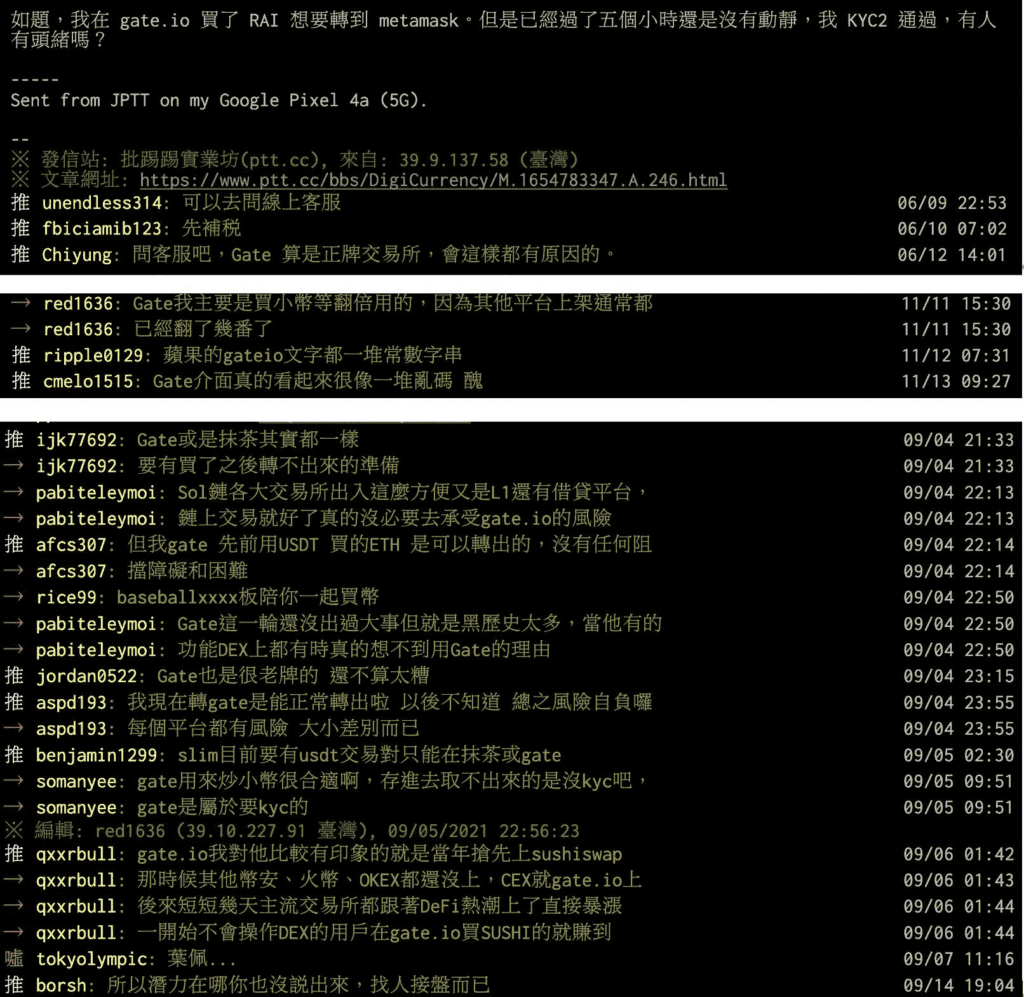
Task: Click timestamp 09/14 19:04
Action: 958,985
